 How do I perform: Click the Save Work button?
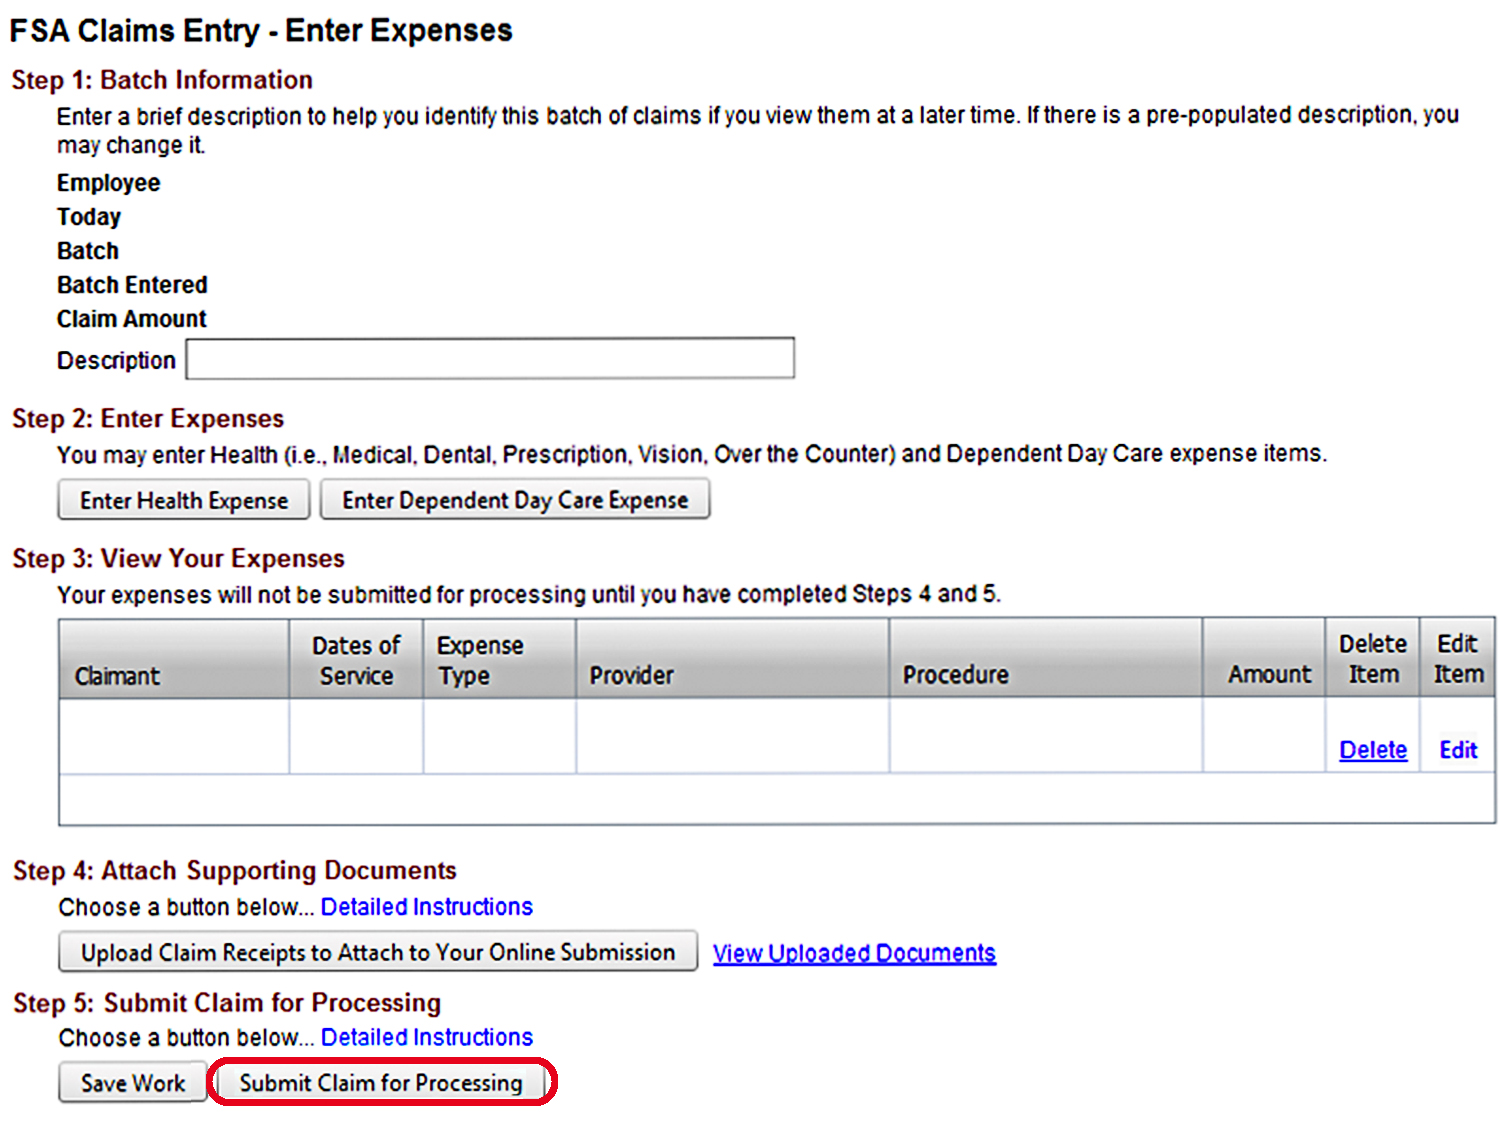(133, 1083)
